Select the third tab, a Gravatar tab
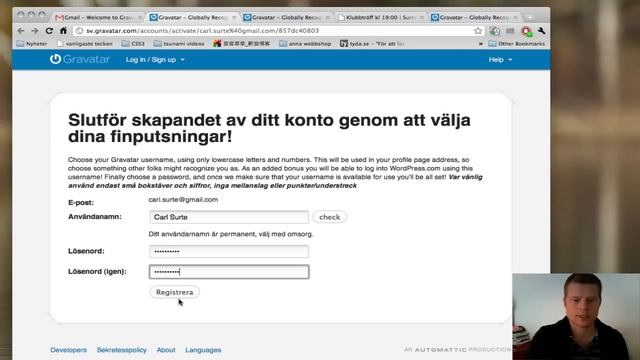The image size is (640, 360). pyautogui.click(x=286, y=17)
